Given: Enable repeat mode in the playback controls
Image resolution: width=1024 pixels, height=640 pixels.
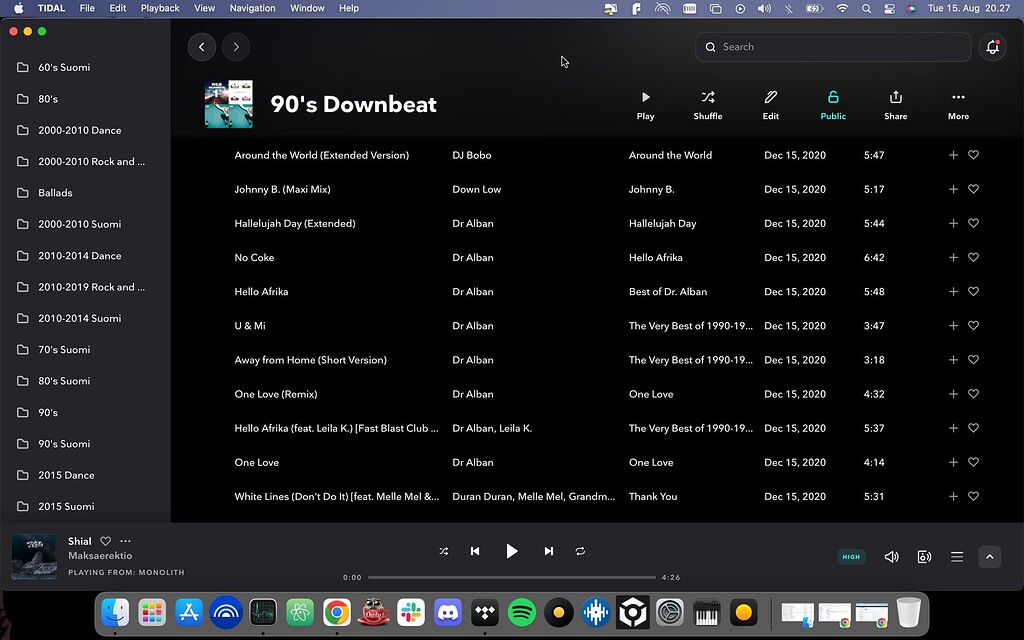Looking at the screenshot, I should pyautogui.click(x=580, y=550).
